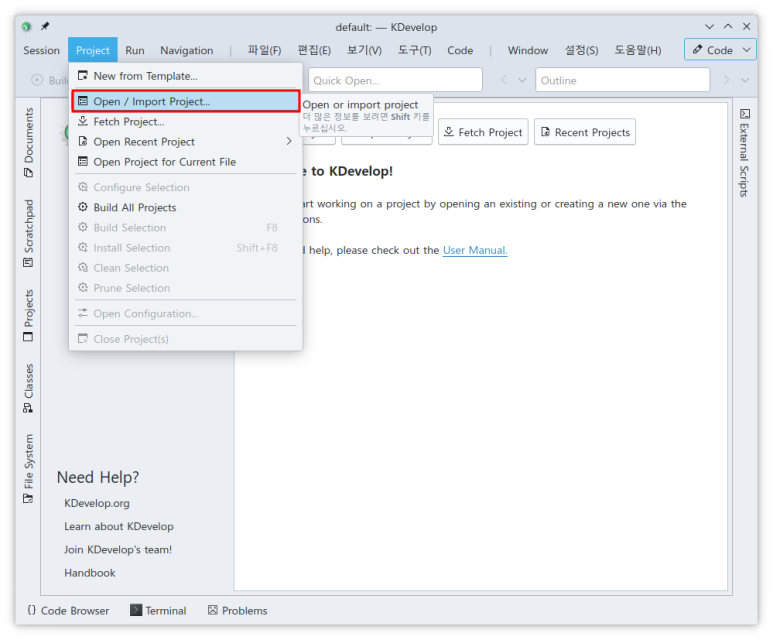Viewport: 773px width, 640px height.
Task: Click the Fetch Project button icon on welcome page
Action: click(449, 132)
